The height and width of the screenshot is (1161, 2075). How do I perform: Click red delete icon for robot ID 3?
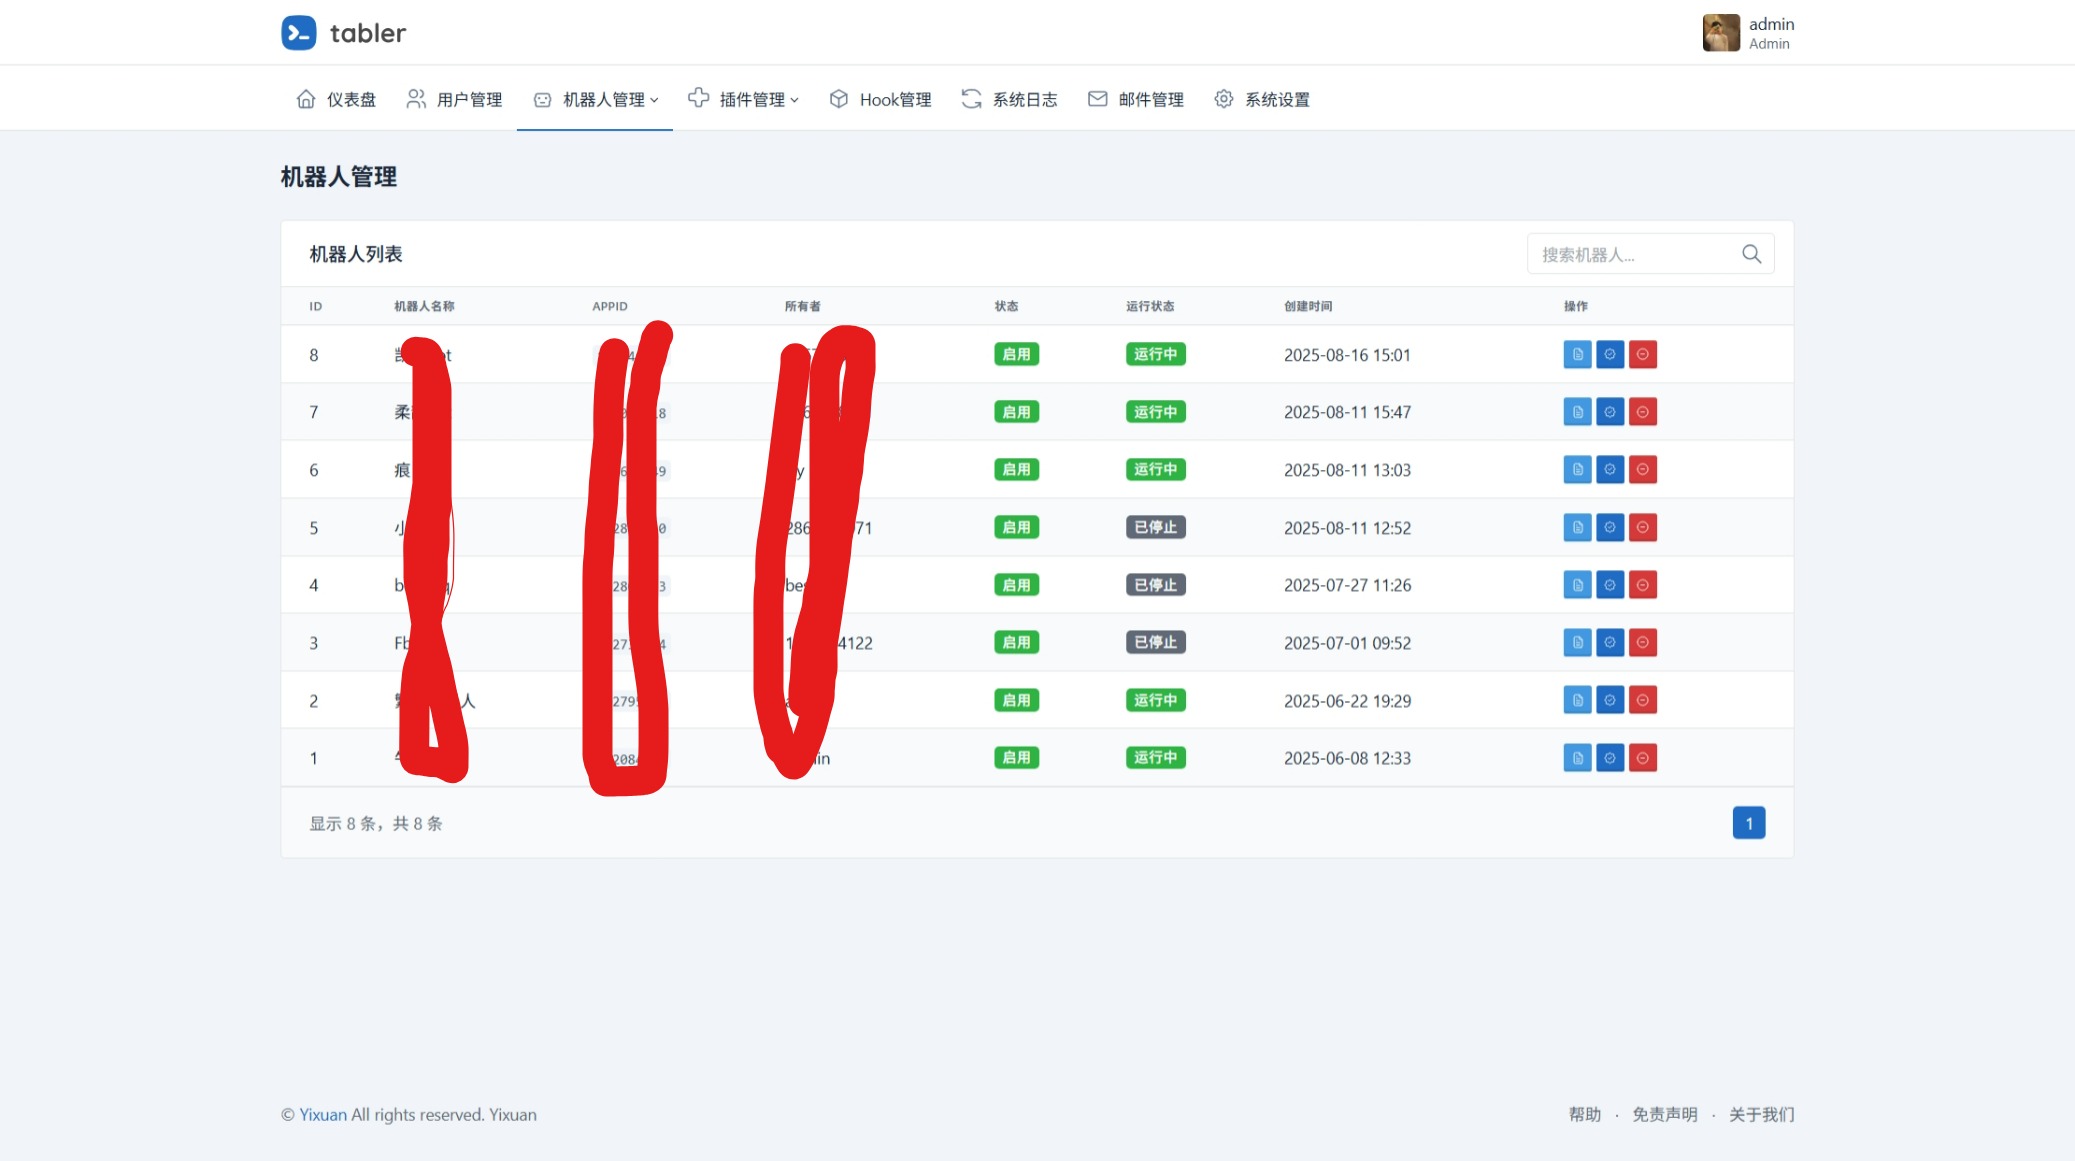click(1643, 643)
